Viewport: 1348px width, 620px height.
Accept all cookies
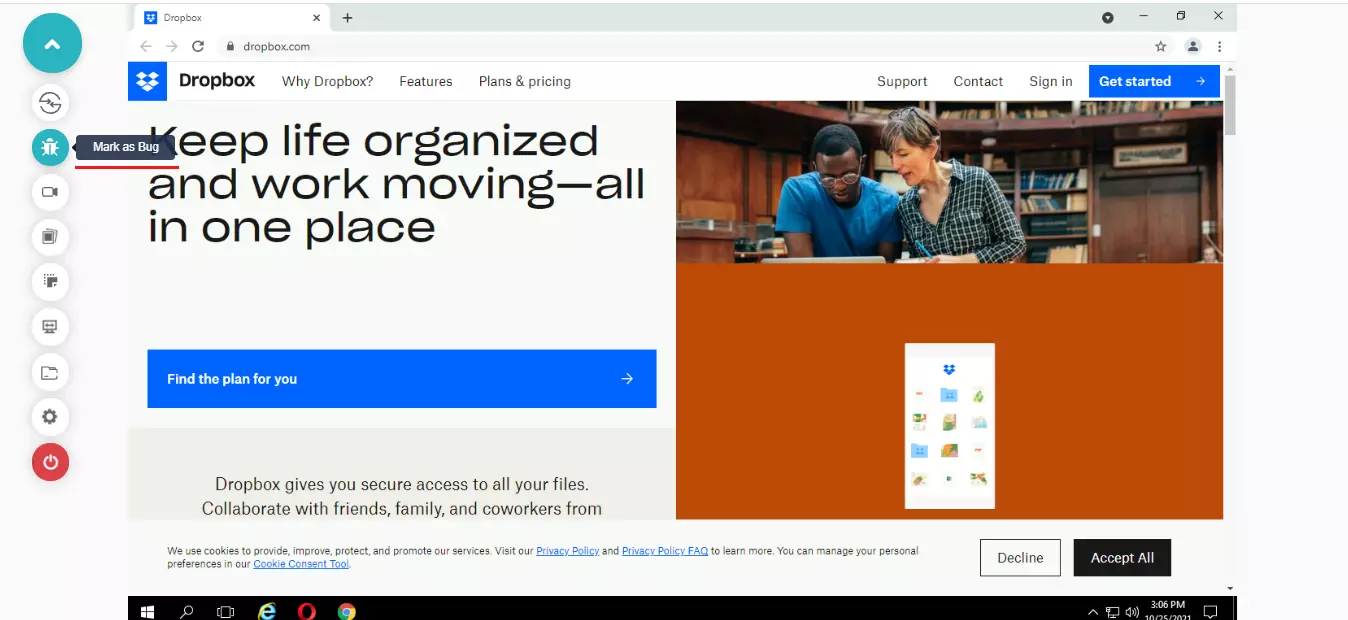1121,558
